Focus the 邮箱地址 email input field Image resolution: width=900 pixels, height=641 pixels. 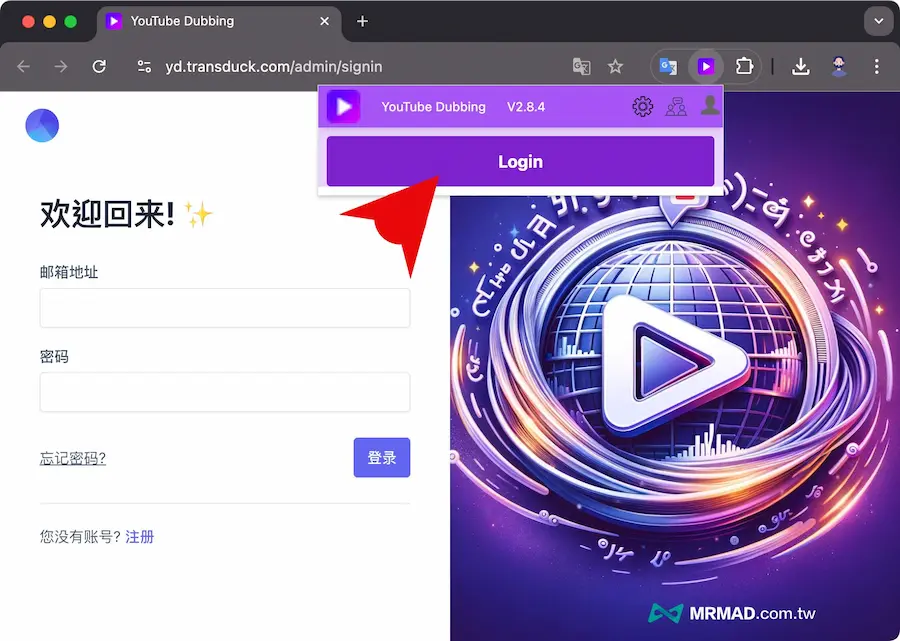pyautogui.click(x=225, y=308)
